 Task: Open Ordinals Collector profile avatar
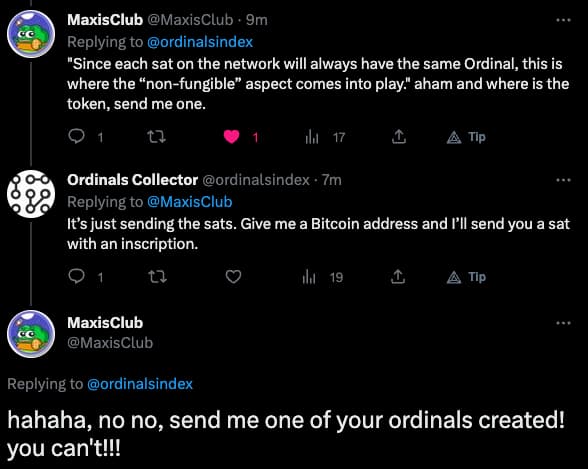click(31, 194)
